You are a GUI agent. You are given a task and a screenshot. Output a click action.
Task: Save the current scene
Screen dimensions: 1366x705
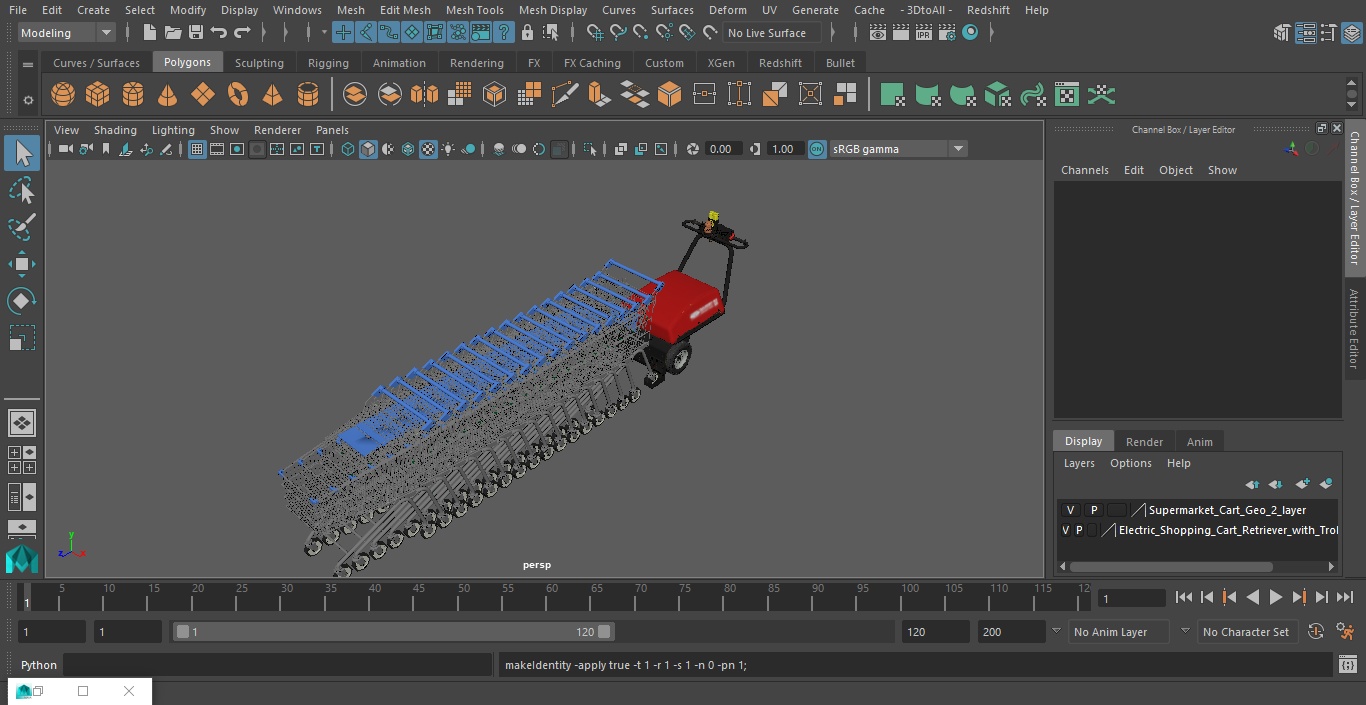click(x=196, y=33)
